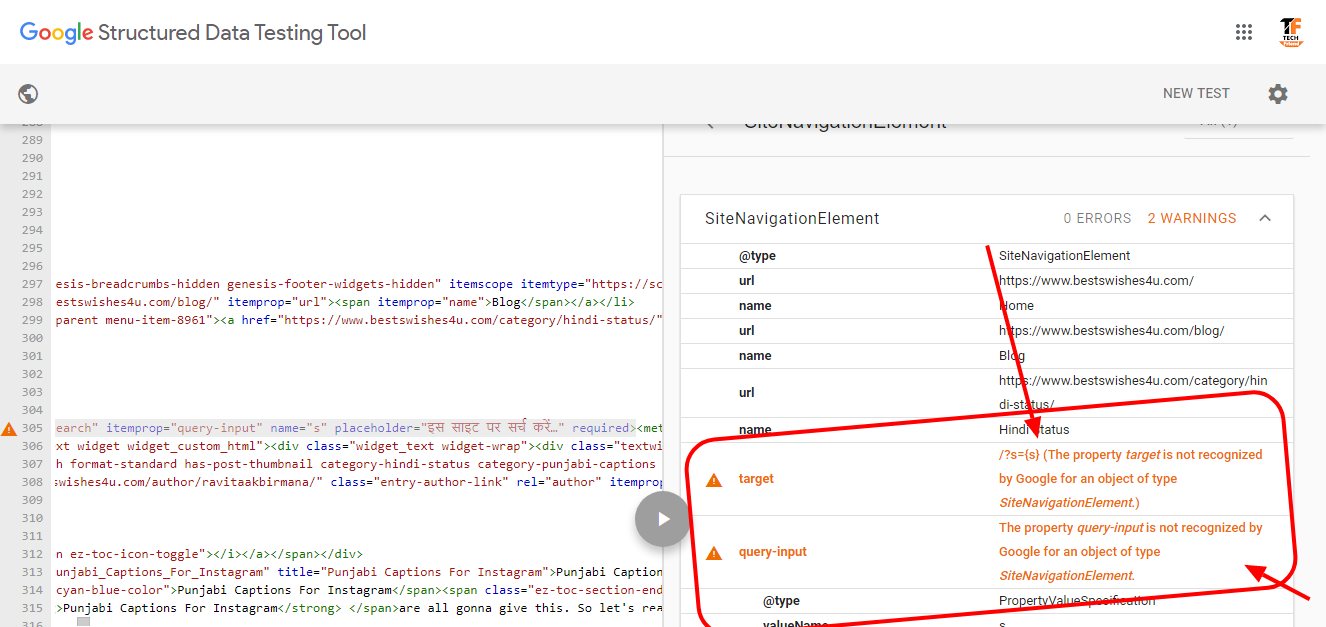
Task: Select the 'query-input' property label
Action: pos(773,552)
